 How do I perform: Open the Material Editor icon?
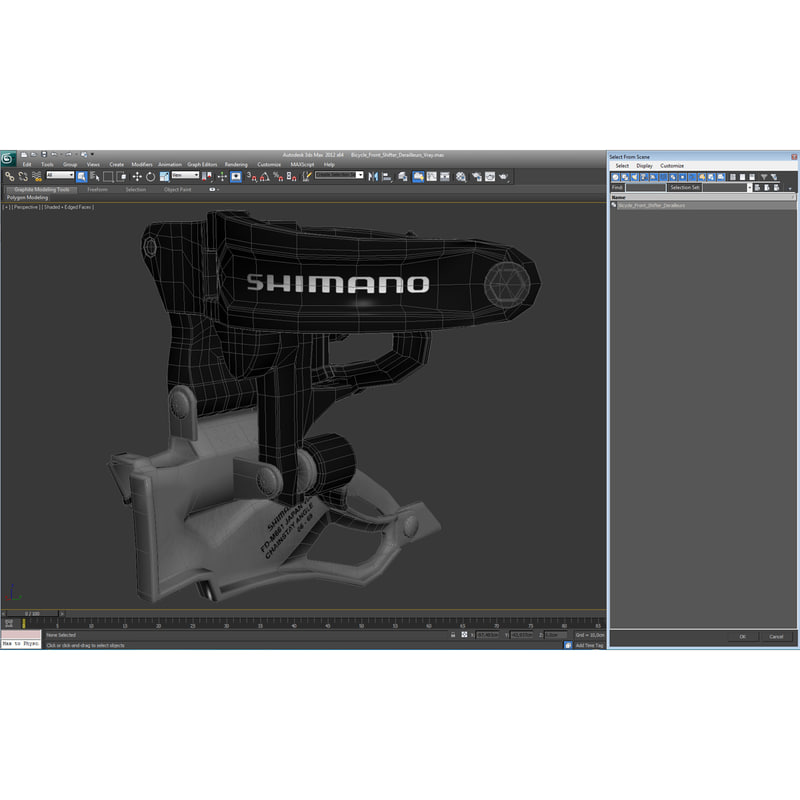tap(459, 176)
